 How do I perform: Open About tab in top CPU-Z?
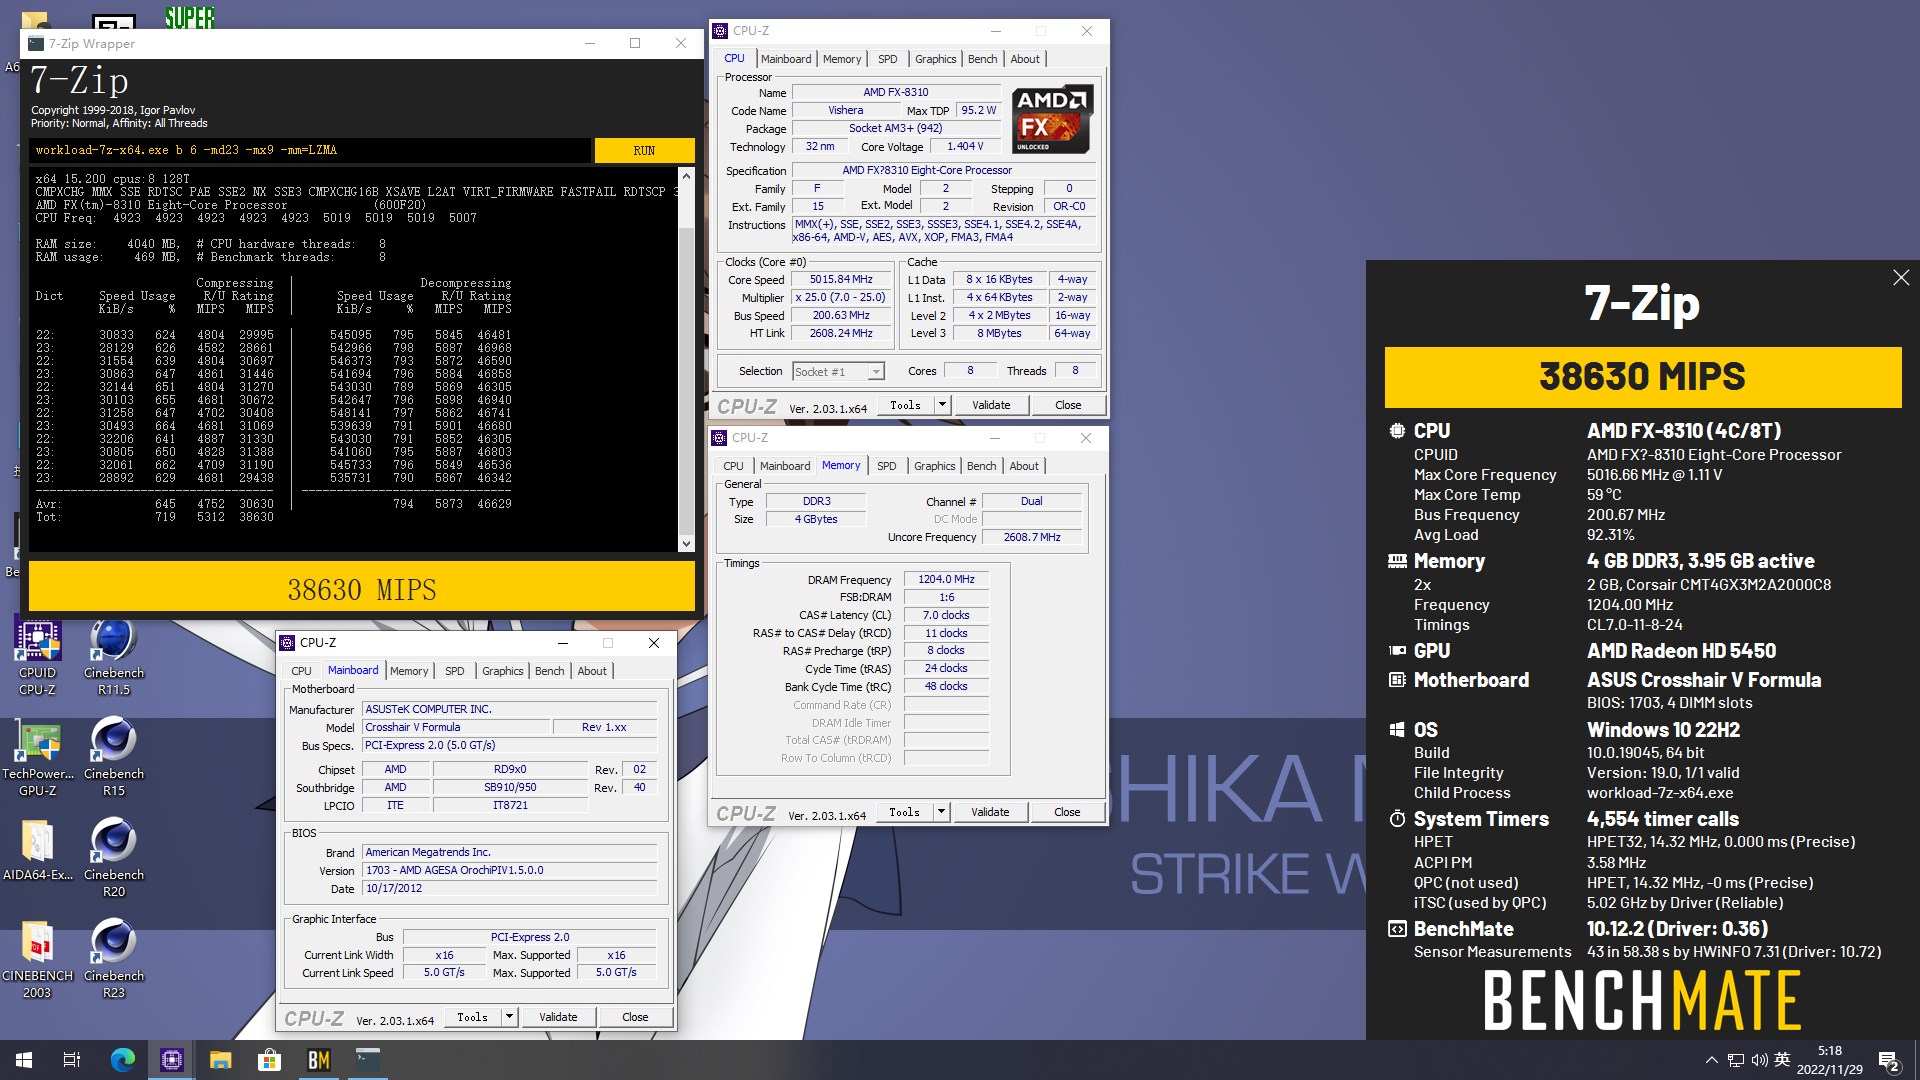pyautogui.click(x=1025, y=59)
